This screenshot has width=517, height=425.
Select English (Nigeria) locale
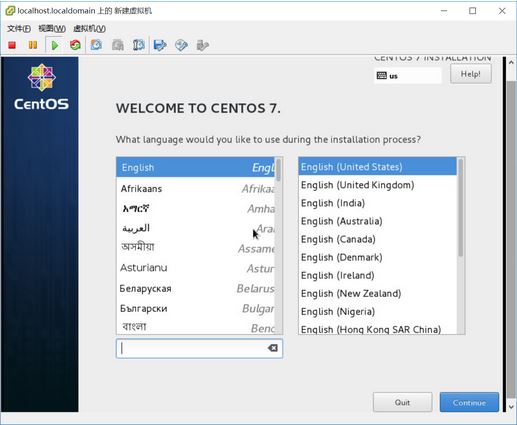(378, 312)
